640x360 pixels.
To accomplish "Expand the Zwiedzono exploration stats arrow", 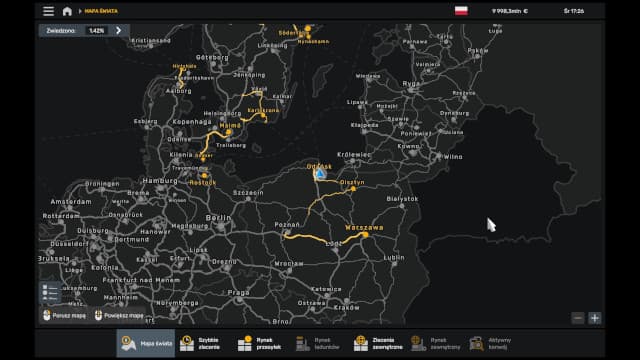I will [x=118, y=31].
